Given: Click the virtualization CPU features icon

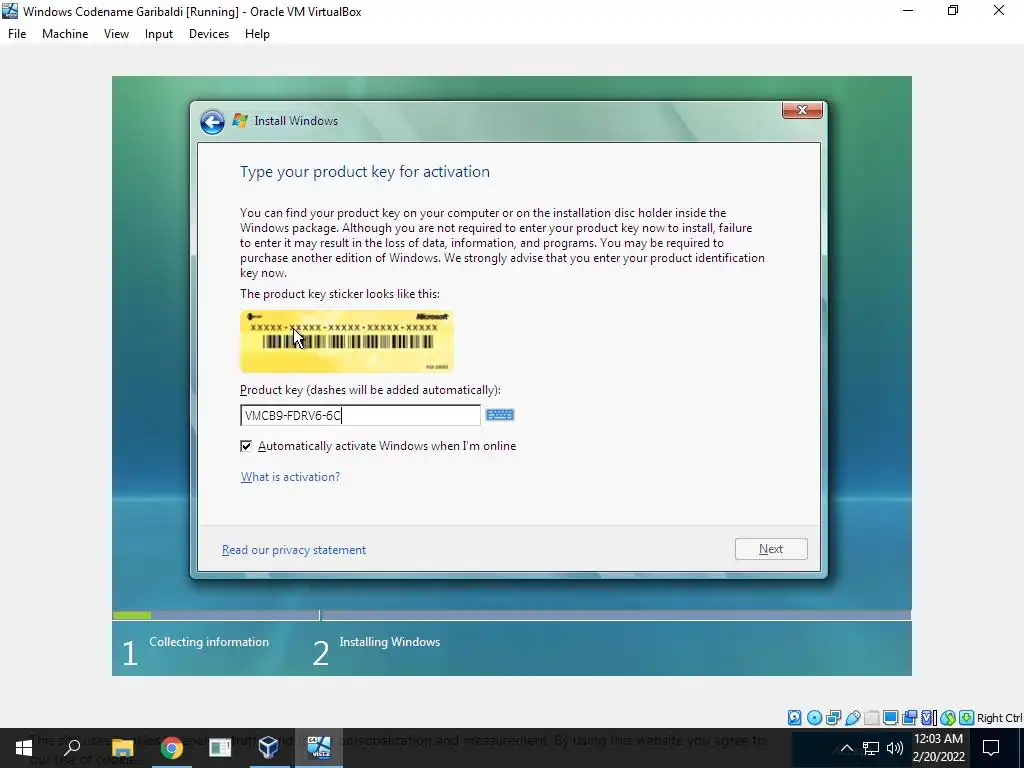Looking at the screenshot, I should [x=929, y=718].
